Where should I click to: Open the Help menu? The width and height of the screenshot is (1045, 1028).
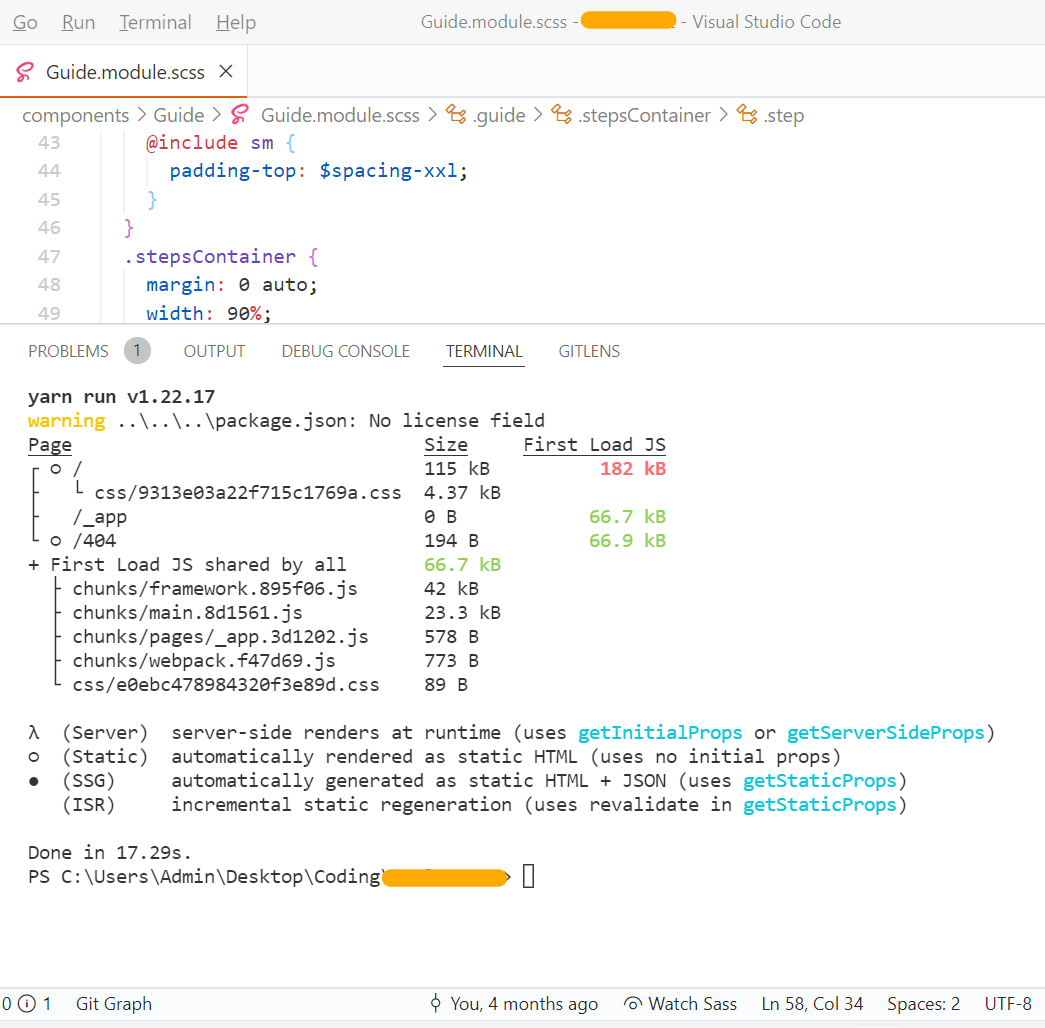click(x=236, y=22)
